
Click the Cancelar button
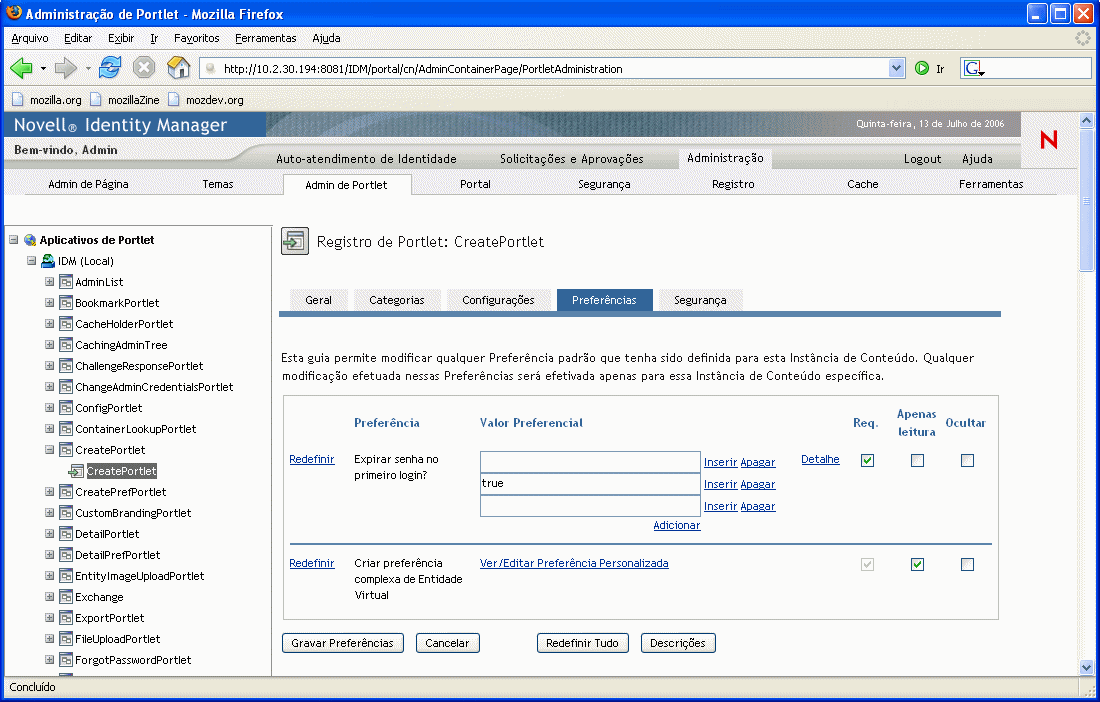(447, 643)
